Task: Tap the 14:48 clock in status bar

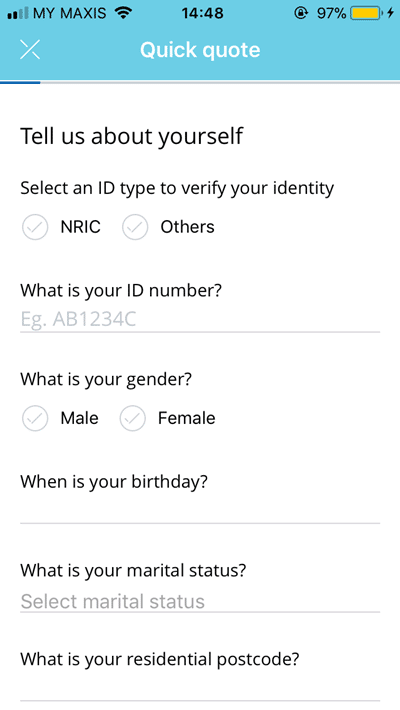Action: 202,13
